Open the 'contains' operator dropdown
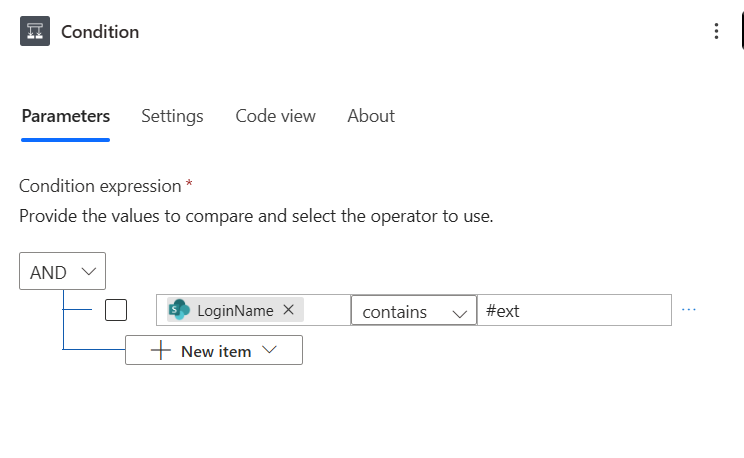744x458 pixels. point(414,311)
